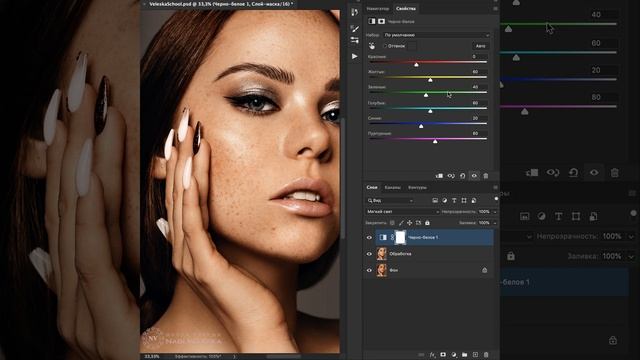Hide the Обработка layer
The image size is (640, 360).
tap(369, 254)
